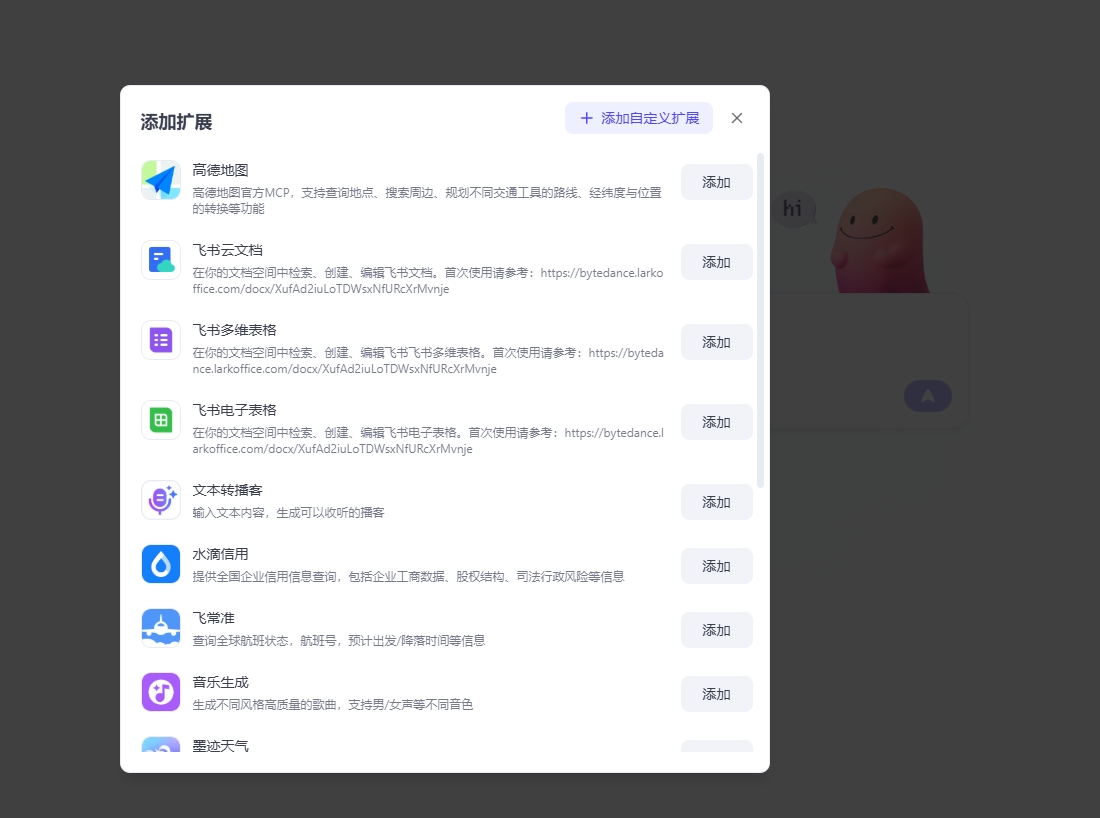Click the 高德地图 app icon
Viewport: 1100px width, 818px height.
(161, 180)
